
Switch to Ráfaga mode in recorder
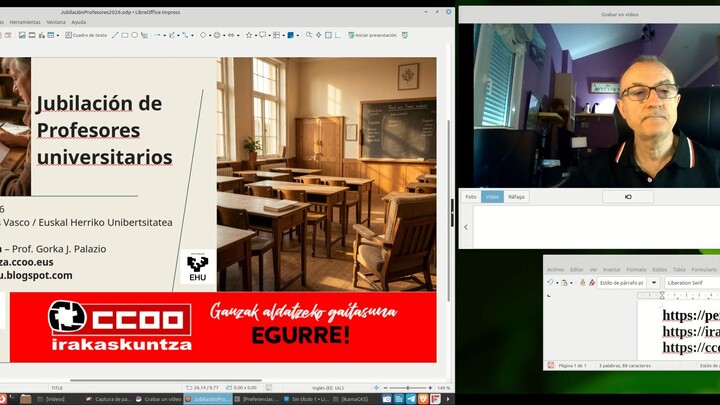coord(516,197)
